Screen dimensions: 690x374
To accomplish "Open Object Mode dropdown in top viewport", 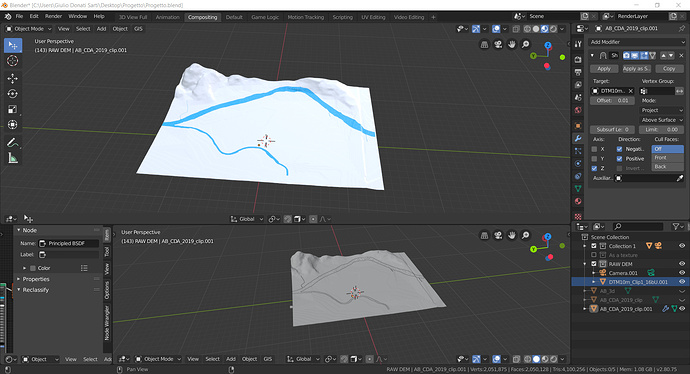I will [29, 29].
